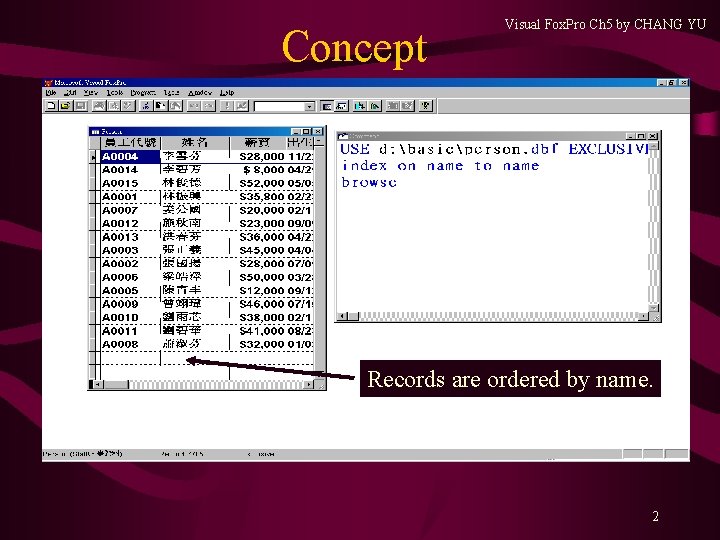Select employee ID cell A0001
Viewport: 720px width, 540px height.
pyautogui.click(x=130, y=197)
